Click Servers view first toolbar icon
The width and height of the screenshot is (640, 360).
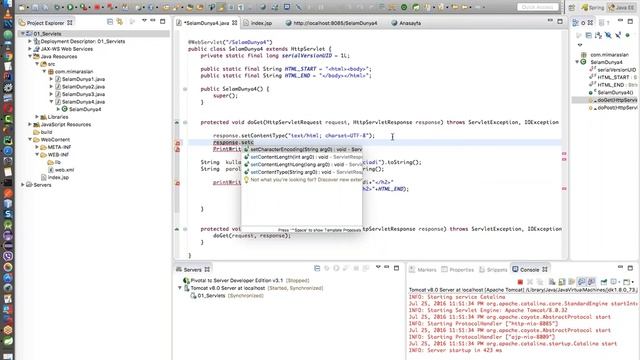[x=317, y=268]
